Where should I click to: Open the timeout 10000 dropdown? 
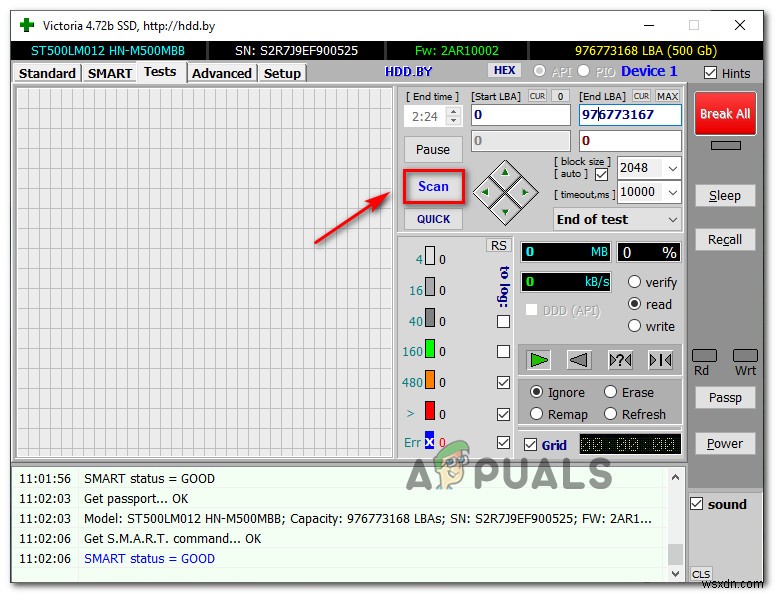point(673,192)
